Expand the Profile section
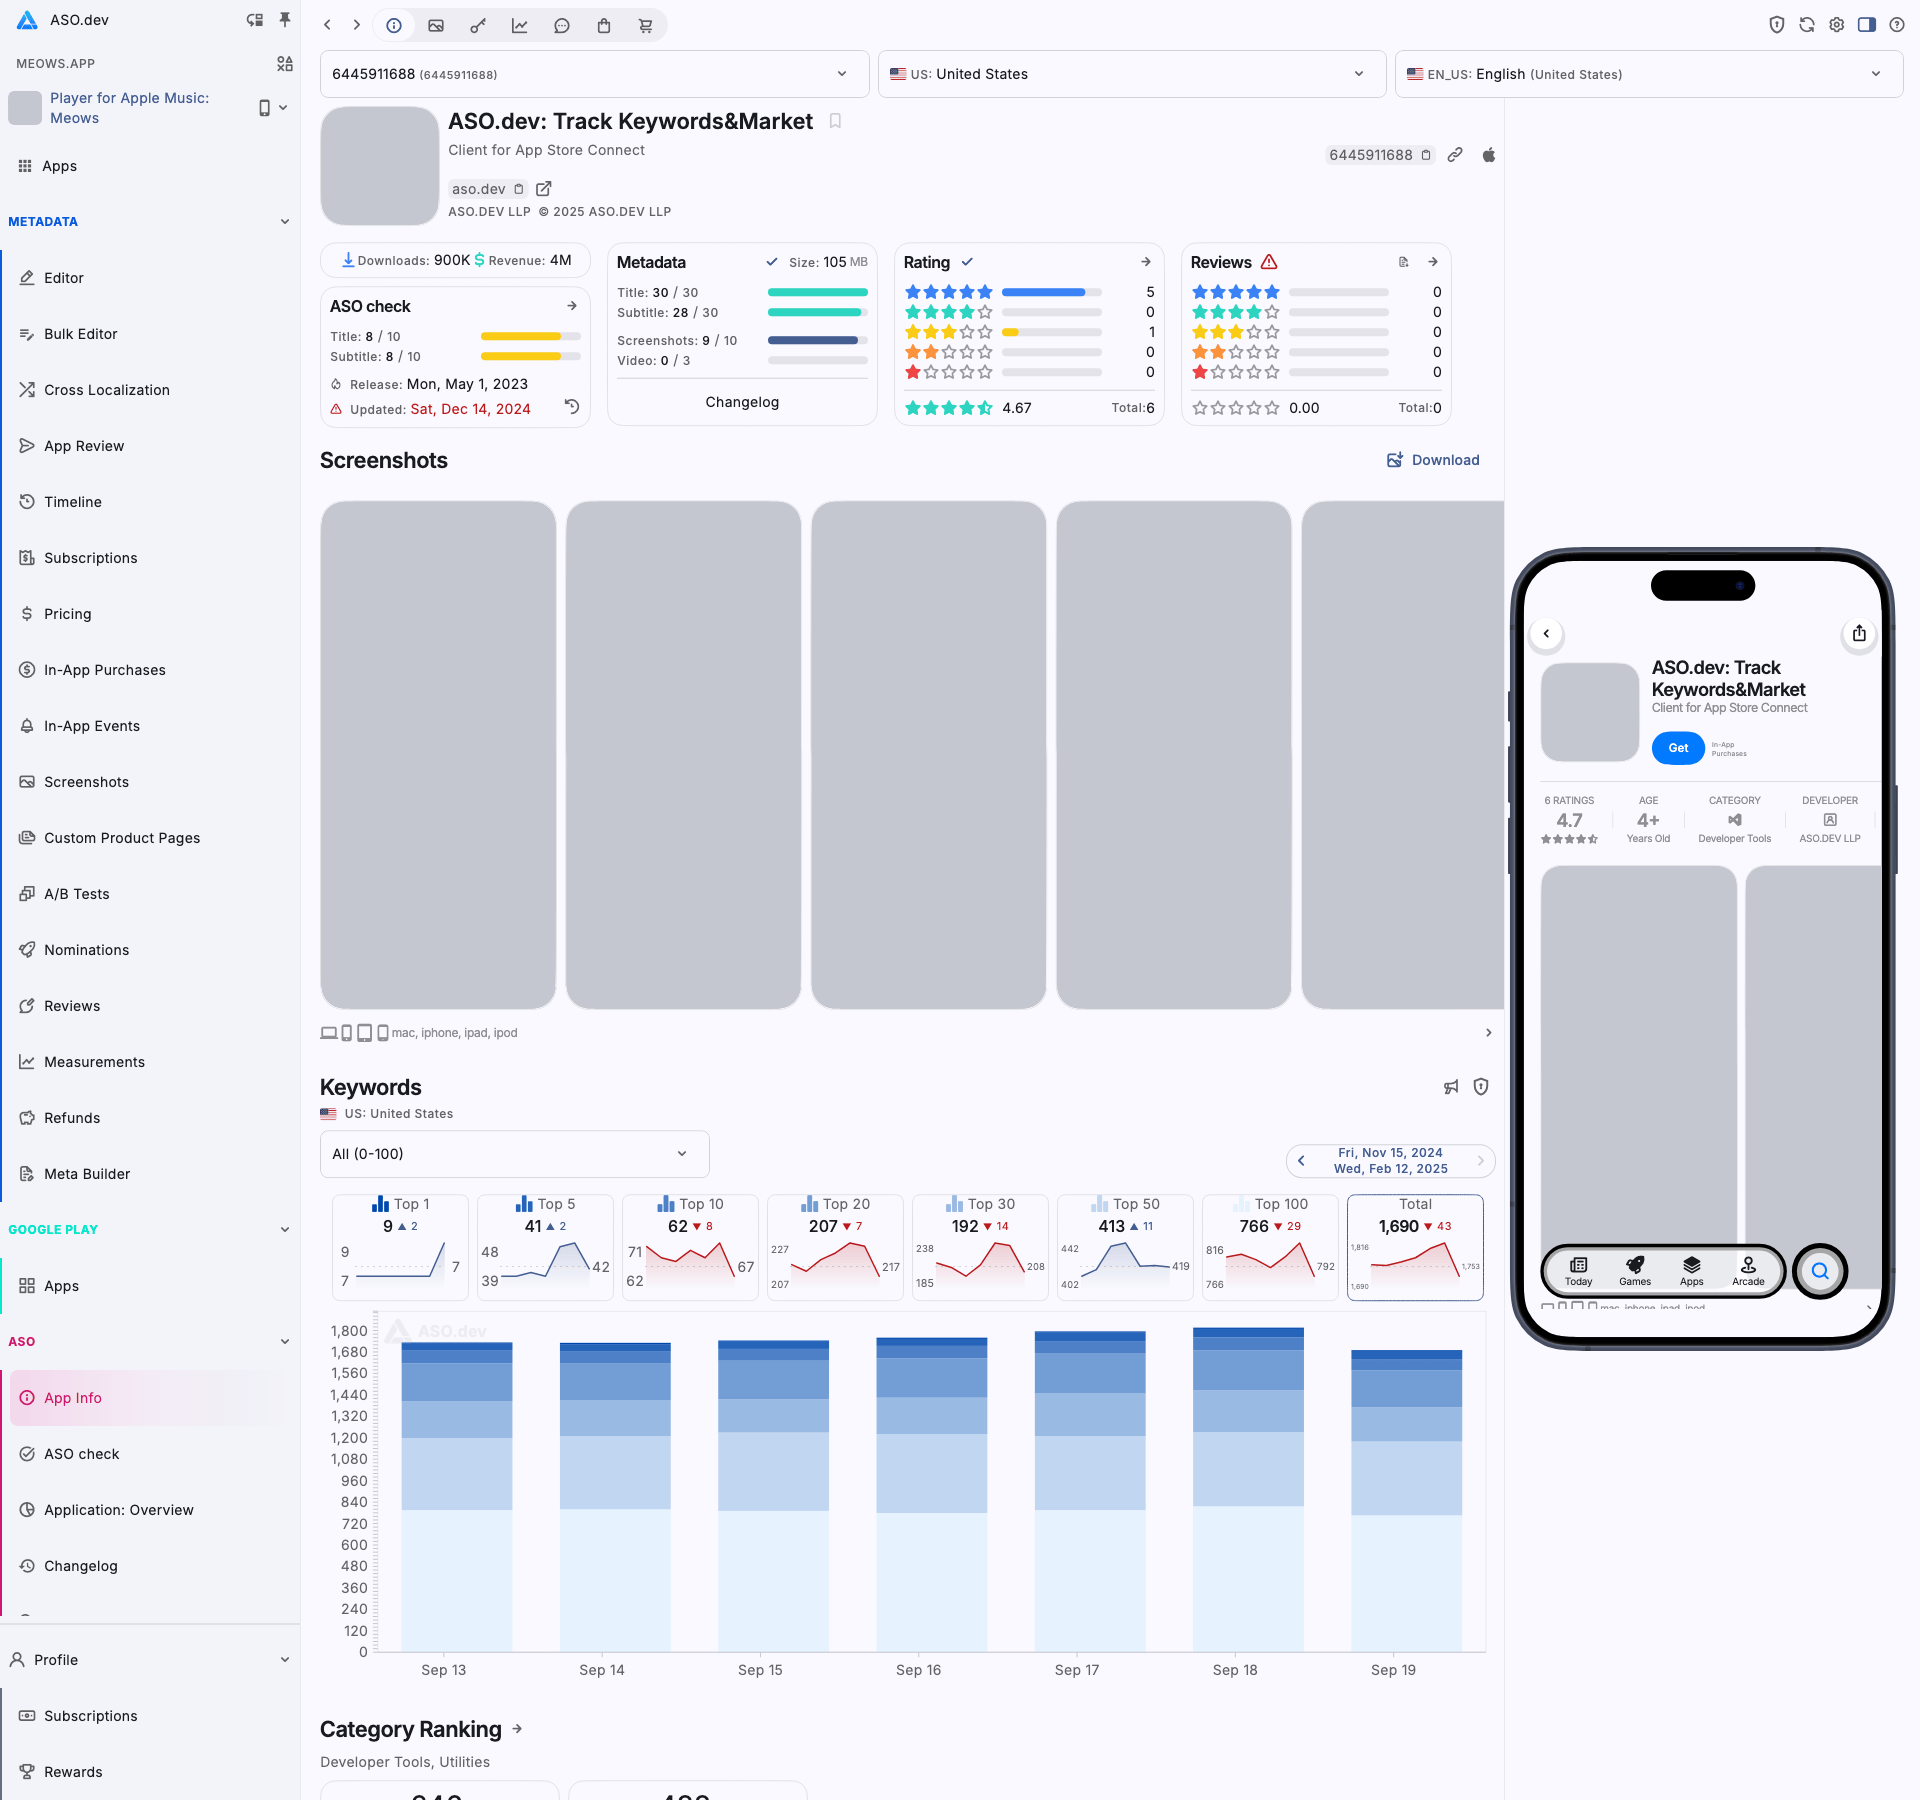The image size is (1920, 1800). click(x=285, y=1660)
